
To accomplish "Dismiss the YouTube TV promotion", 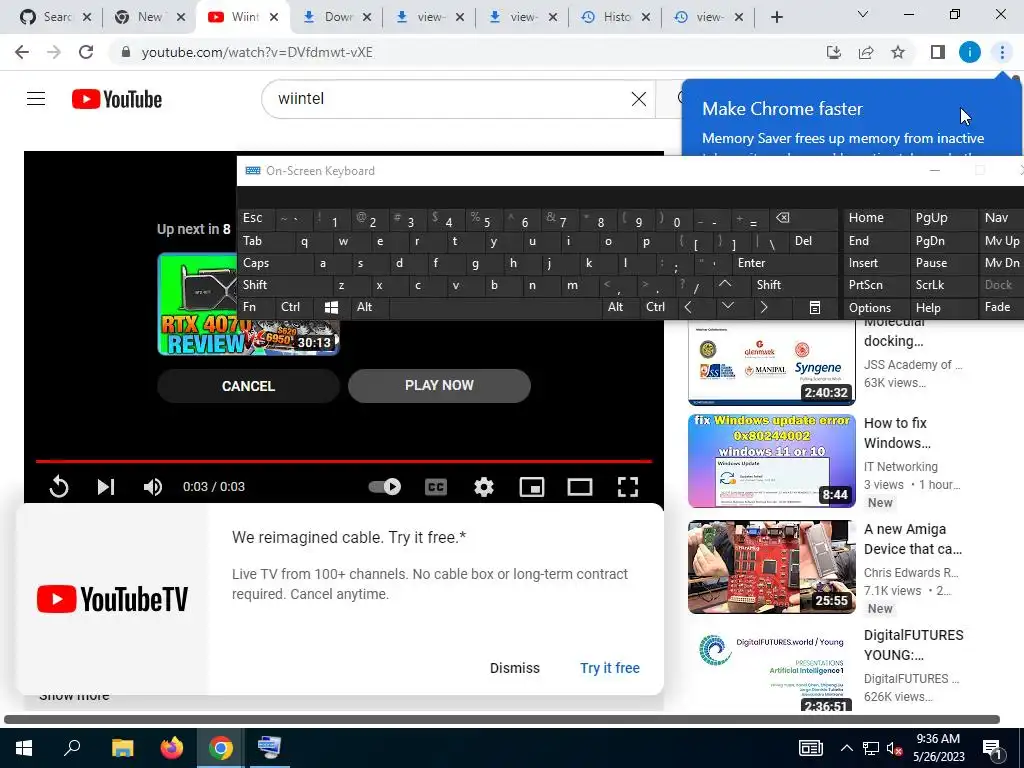I will 515,668.
